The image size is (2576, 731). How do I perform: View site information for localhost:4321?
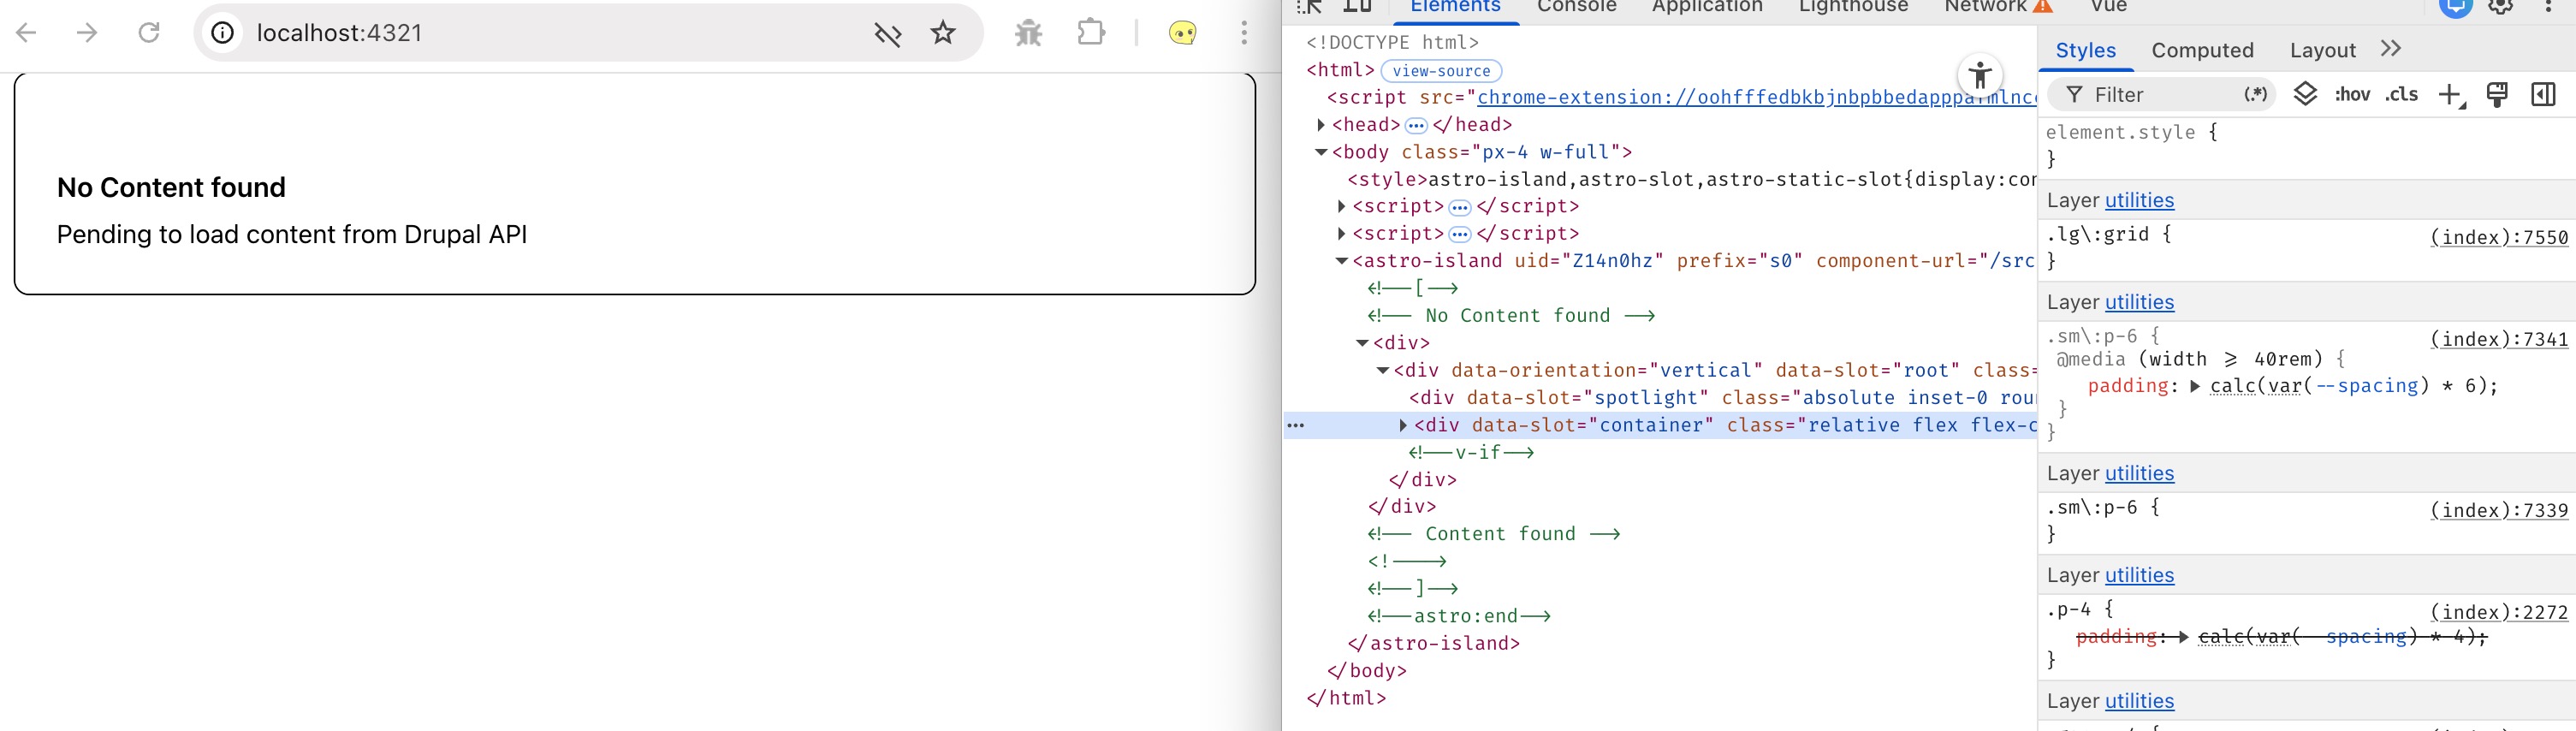[223, 33]
